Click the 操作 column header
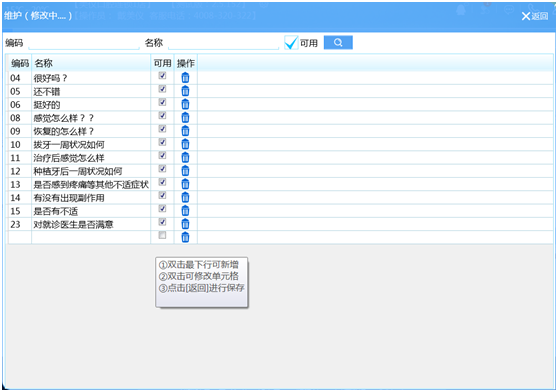The width and height of the screenshot is (558, 392). 185,63
